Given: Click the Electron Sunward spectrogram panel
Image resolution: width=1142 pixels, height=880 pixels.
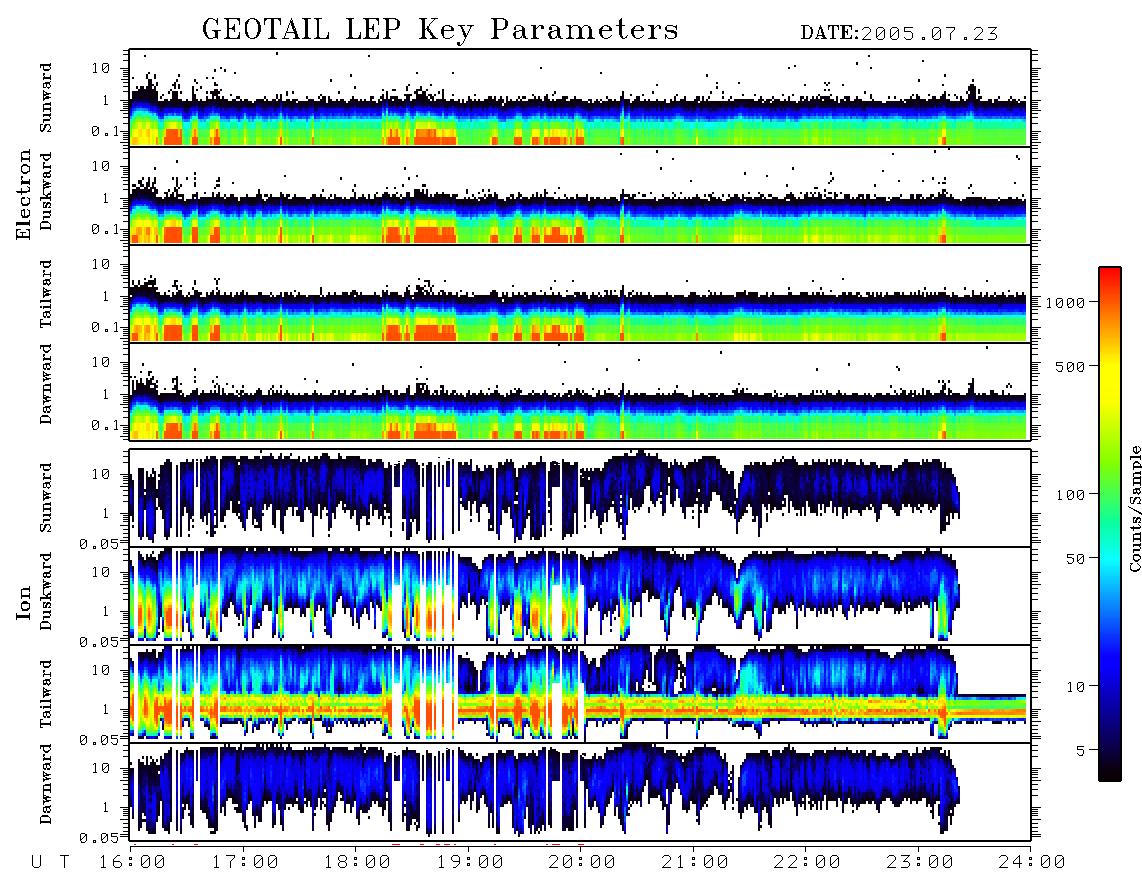Looking at the screenshot, I should point(580,98).
